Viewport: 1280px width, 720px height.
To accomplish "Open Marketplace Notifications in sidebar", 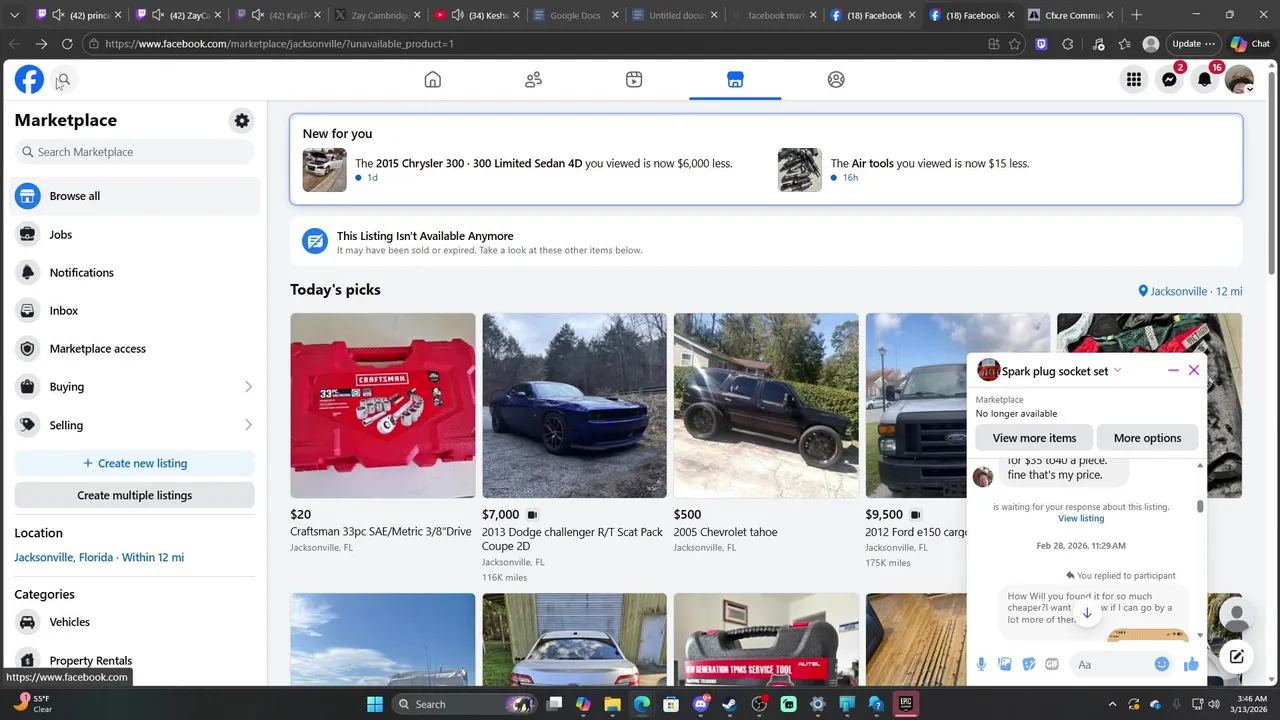I will click(136, 272).
